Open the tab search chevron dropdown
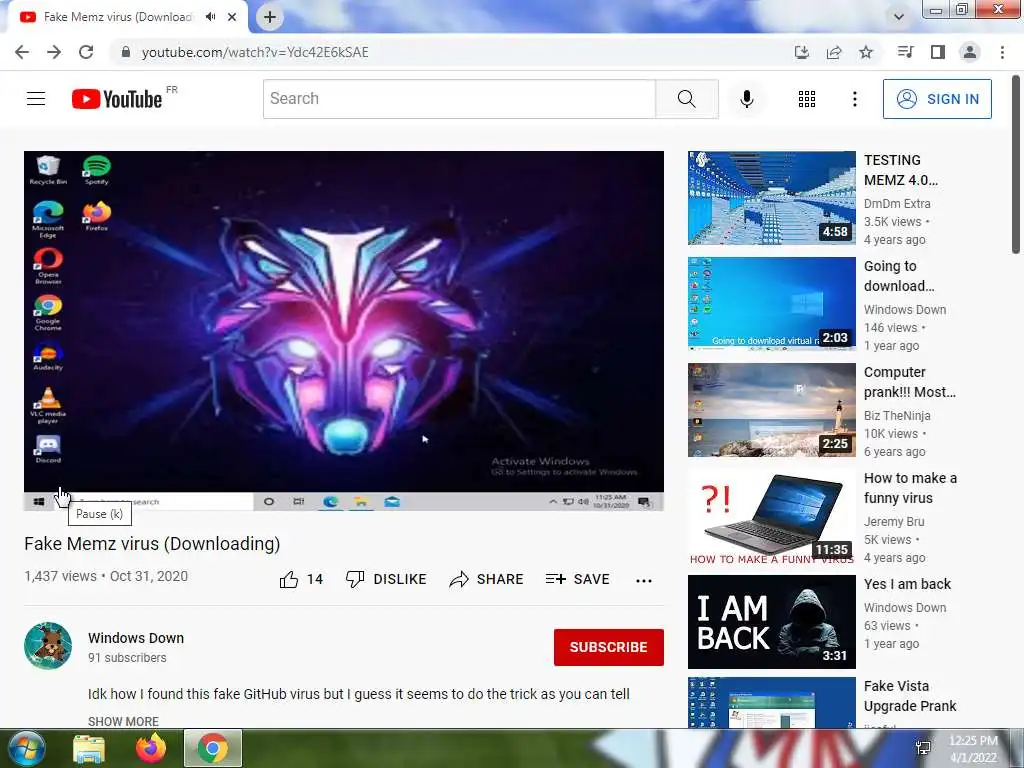Image resolution: width=1024 pixels, height=768 pixels. (899, 17)
